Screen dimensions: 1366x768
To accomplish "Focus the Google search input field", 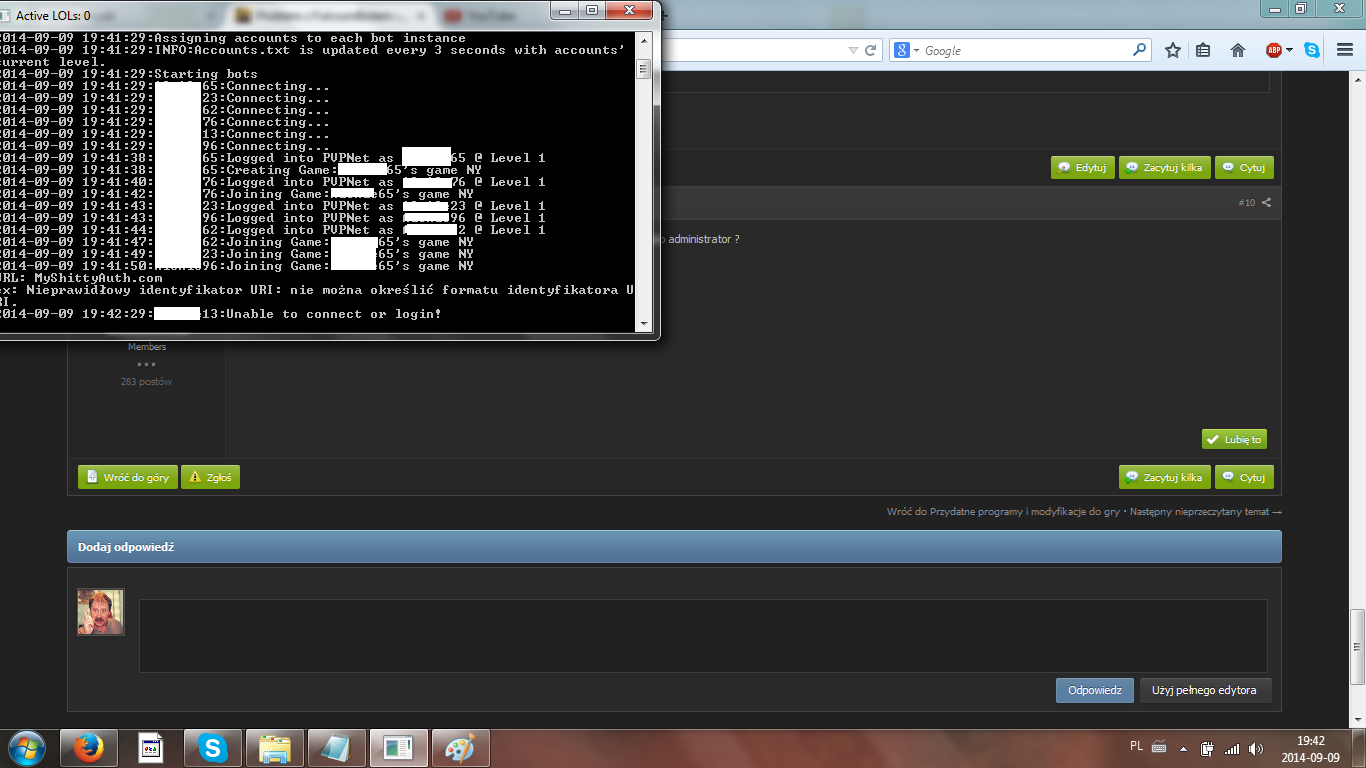I will [x=1026, y=50].
